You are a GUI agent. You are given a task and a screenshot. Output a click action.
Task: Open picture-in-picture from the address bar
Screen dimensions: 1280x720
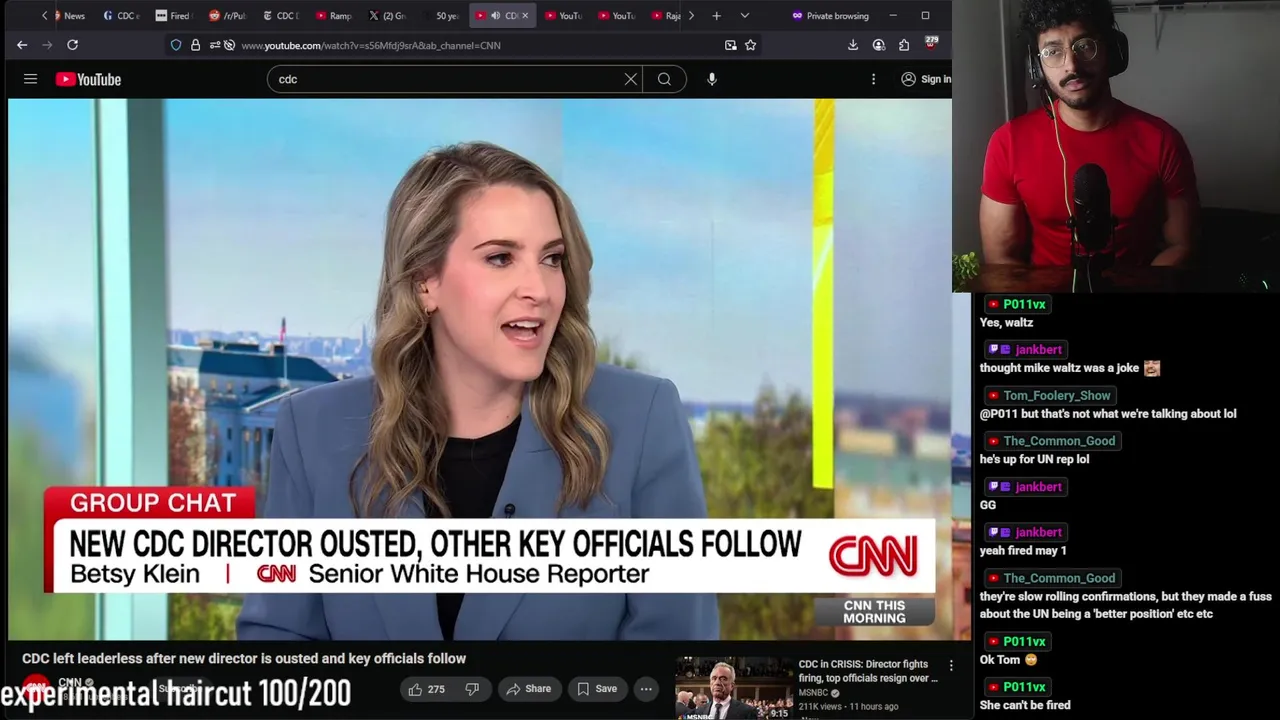[x=731, y=45]
